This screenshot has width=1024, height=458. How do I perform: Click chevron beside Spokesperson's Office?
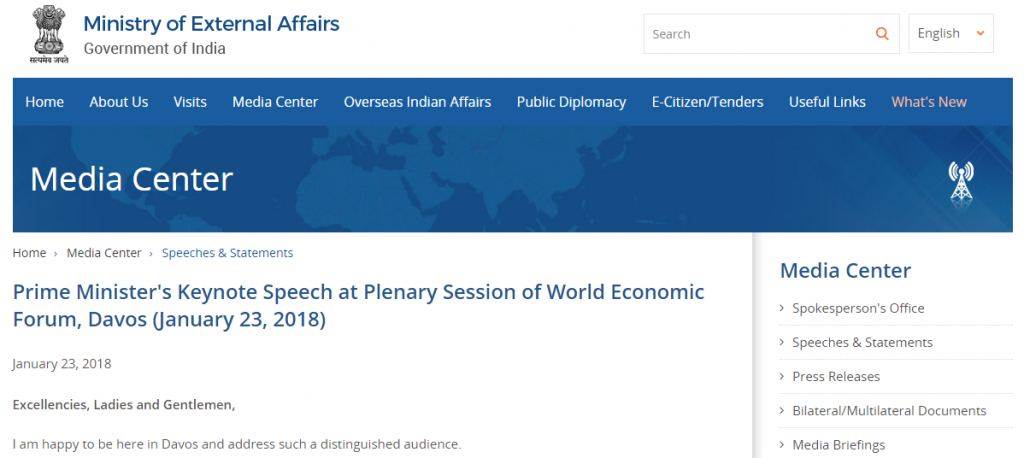coord(782,308)
